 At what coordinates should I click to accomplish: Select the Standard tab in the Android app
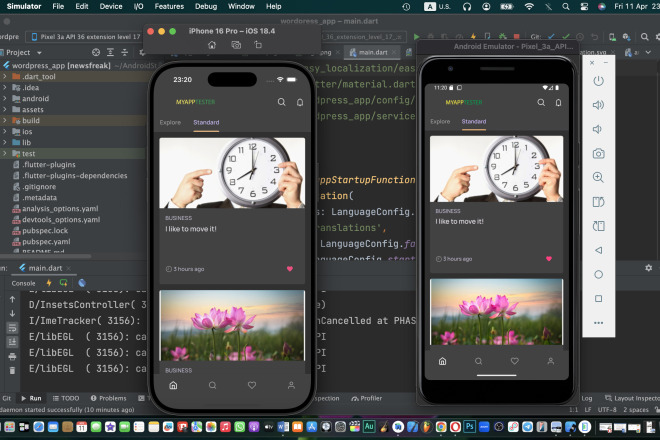click(474, 121)
